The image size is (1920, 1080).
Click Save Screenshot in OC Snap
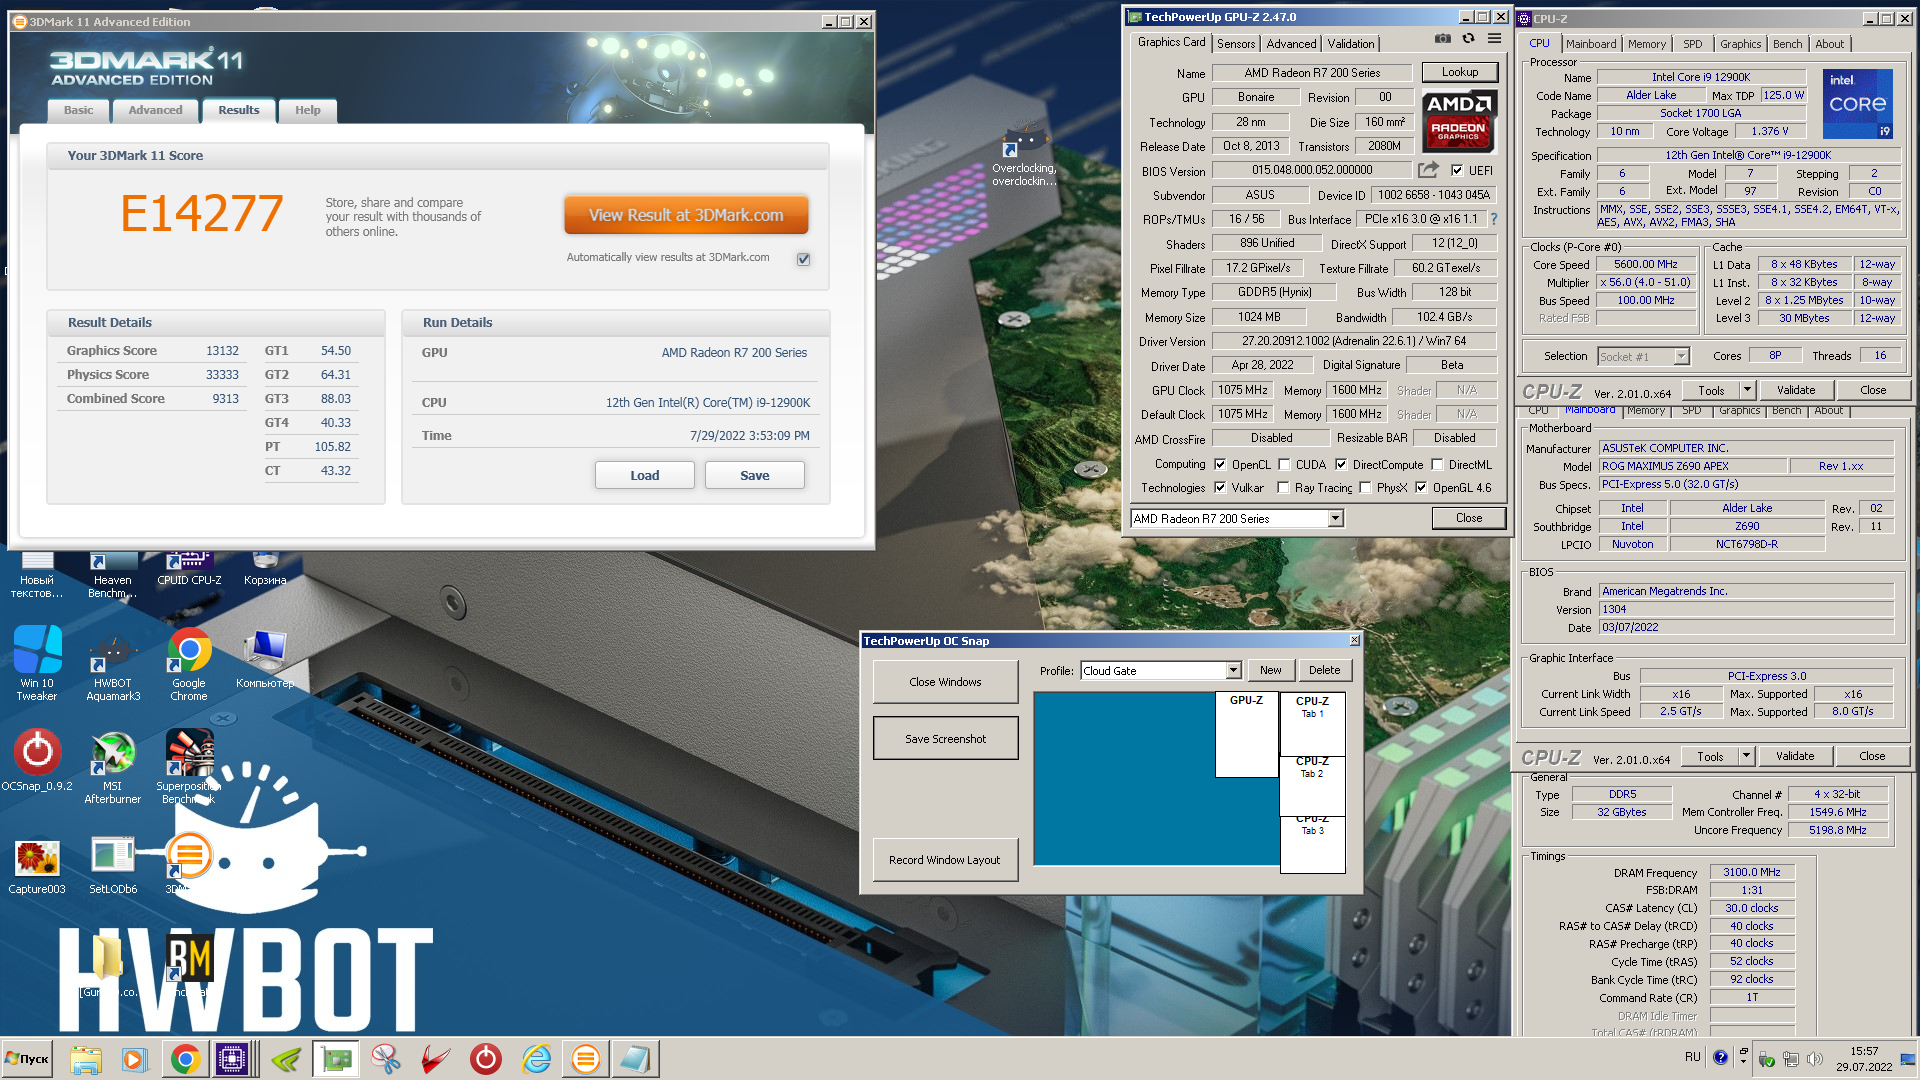click(x=946, y=739)
